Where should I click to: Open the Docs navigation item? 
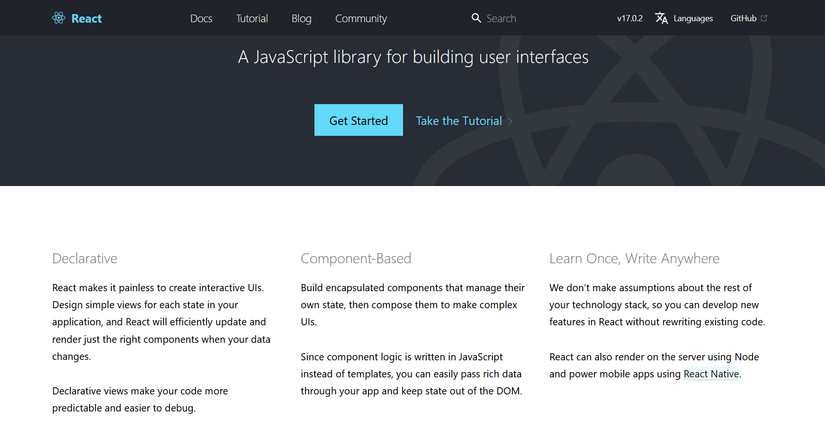[201, 18]
